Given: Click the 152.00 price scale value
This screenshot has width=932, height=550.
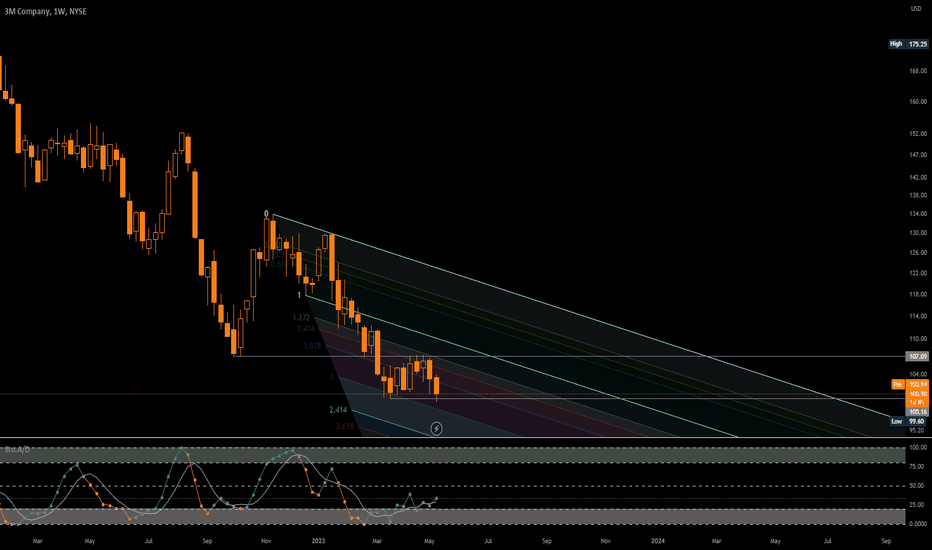Looking at the screenshot, I should pos(918,134).
